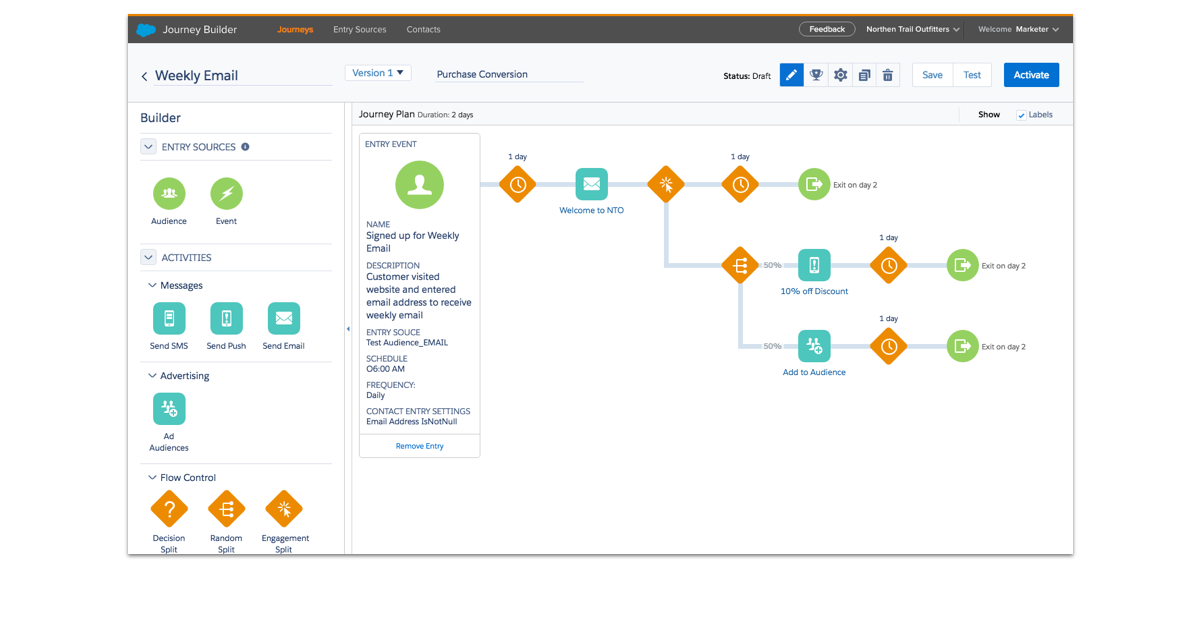Open journey settings gear icon
This screenshot has height=640, width=1200.
[x=840, y=75]
